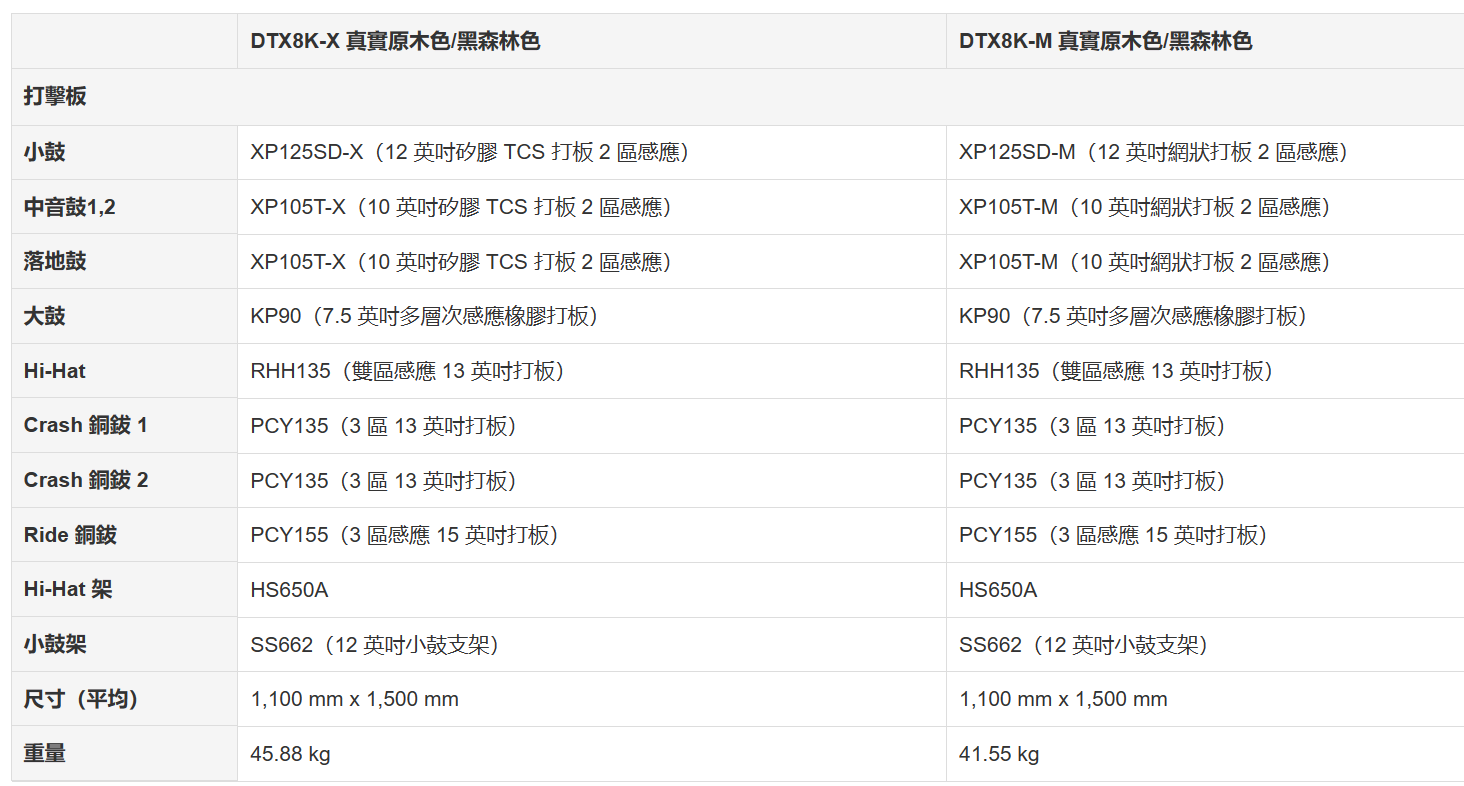
Task: Select PCY155 cell under DTX8K-X column
Action: click(404, 535)
